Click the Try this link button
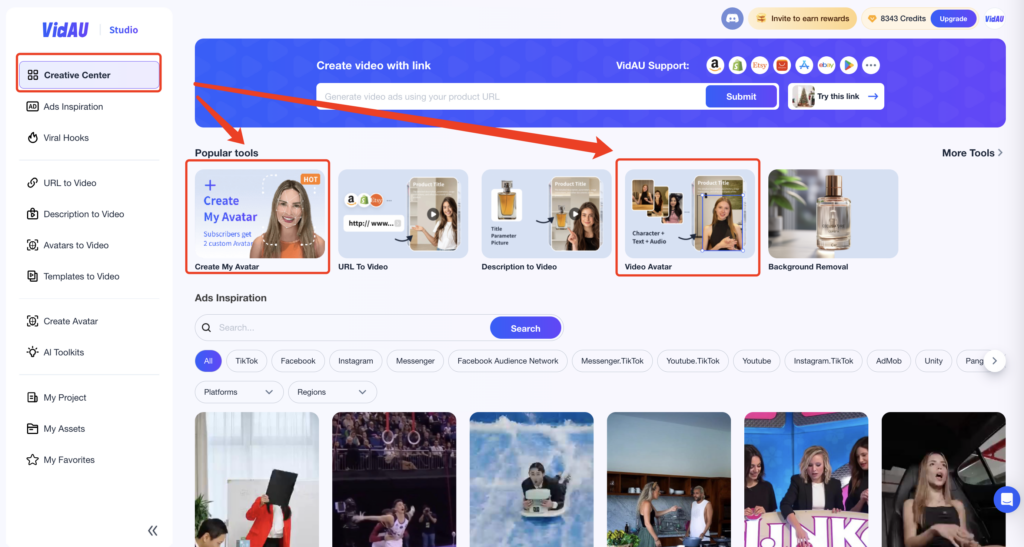The image size is (1024, 547). tap(836, 97)
